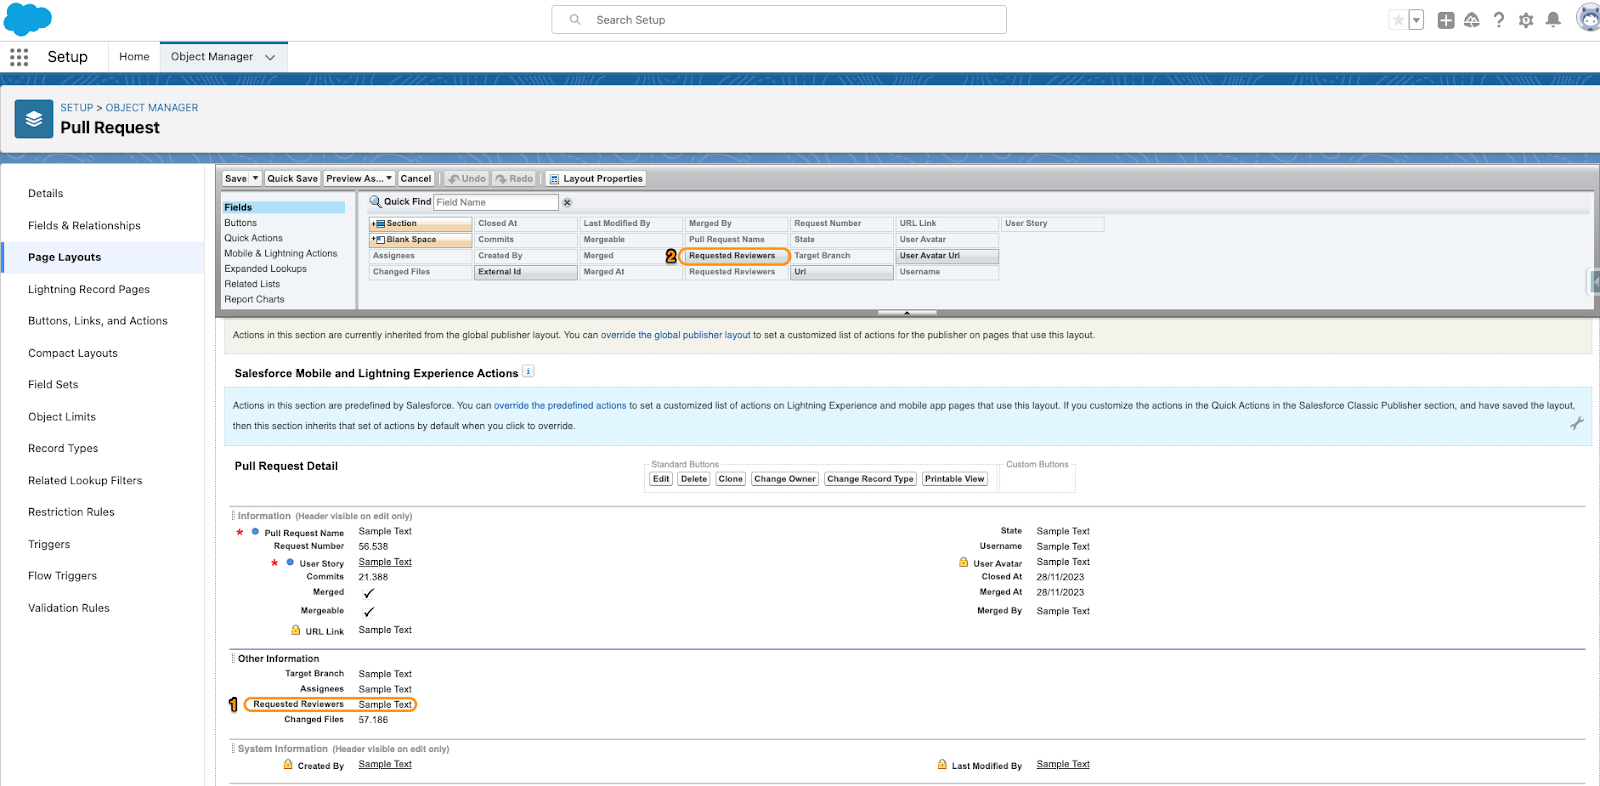Open the Preview As dropdown
This screenshot has width=1600, height=786.
coord(359,179)
